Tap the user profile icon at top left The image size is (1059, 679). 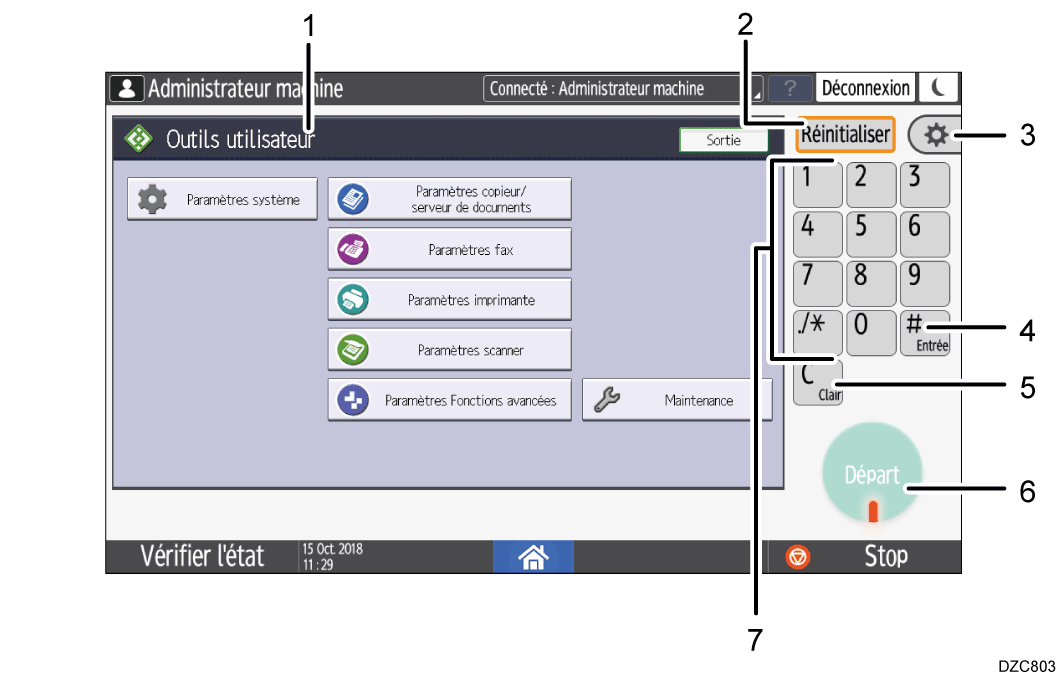click(x=126, y=88)
